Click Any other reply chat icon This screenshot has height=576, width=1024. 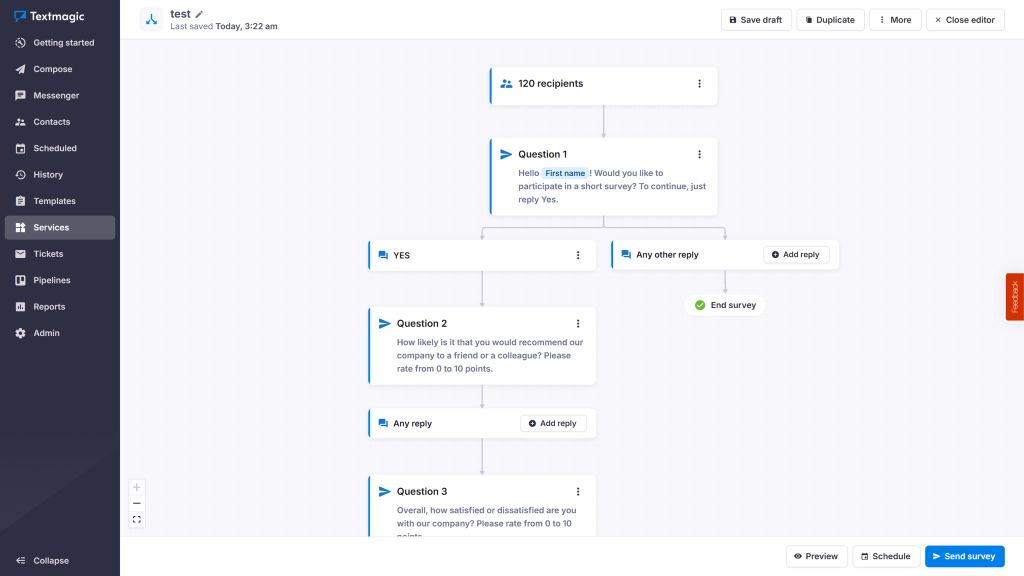point(626,255)
